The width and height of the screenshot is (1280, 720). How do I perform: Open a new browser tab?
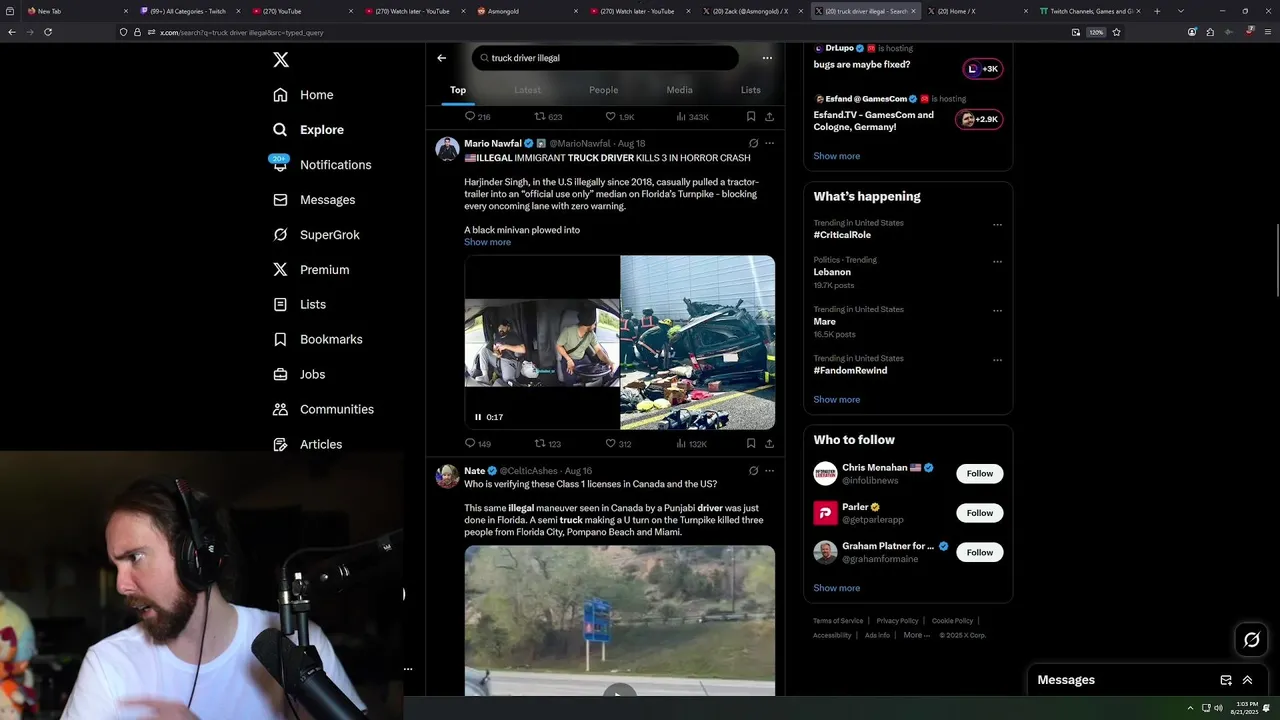(x=1157, y=11)
